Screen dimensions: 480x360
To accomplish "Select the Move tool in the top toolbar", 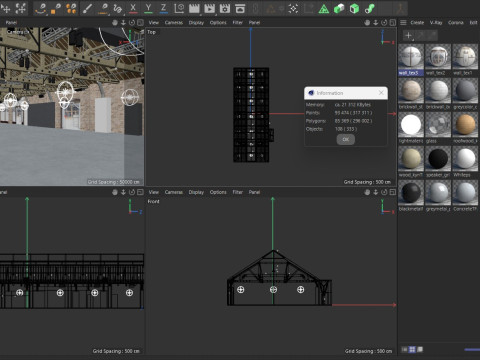I will point(6,8).
